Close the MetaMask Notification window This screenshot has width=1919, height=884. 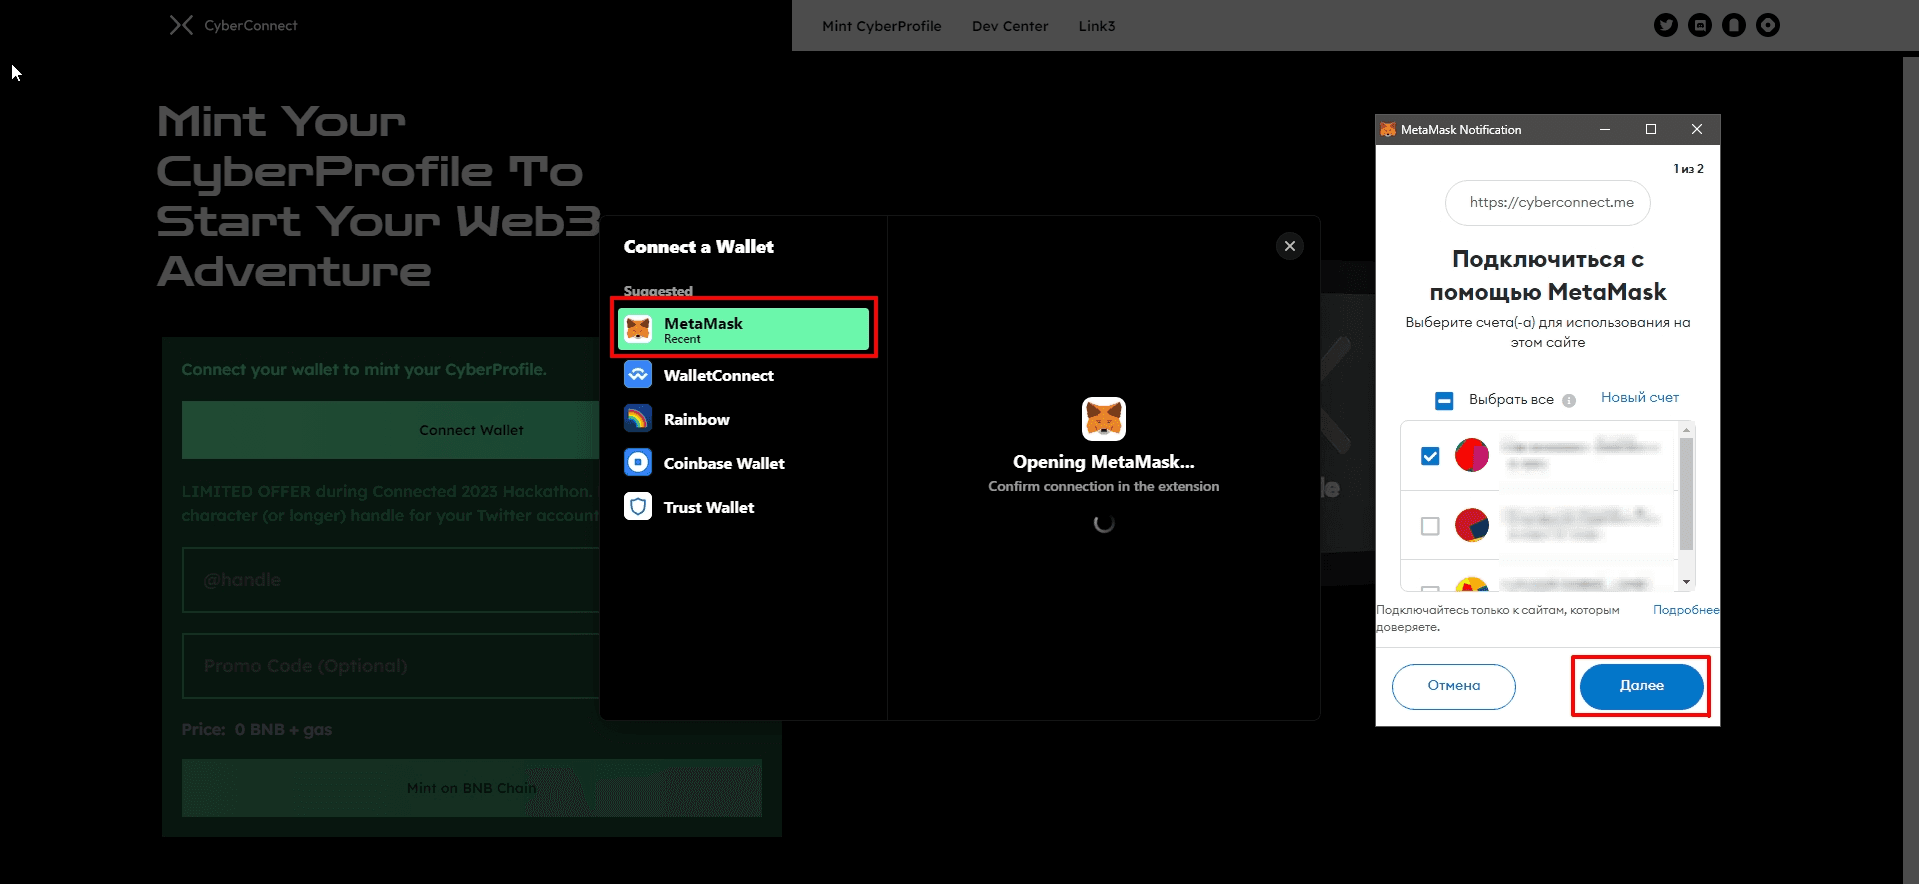point(1697,130)
